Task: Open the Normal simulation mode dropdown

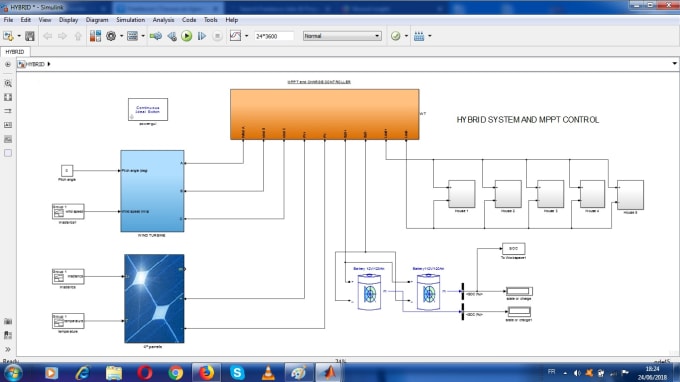Action: click(x=342, y=36)
